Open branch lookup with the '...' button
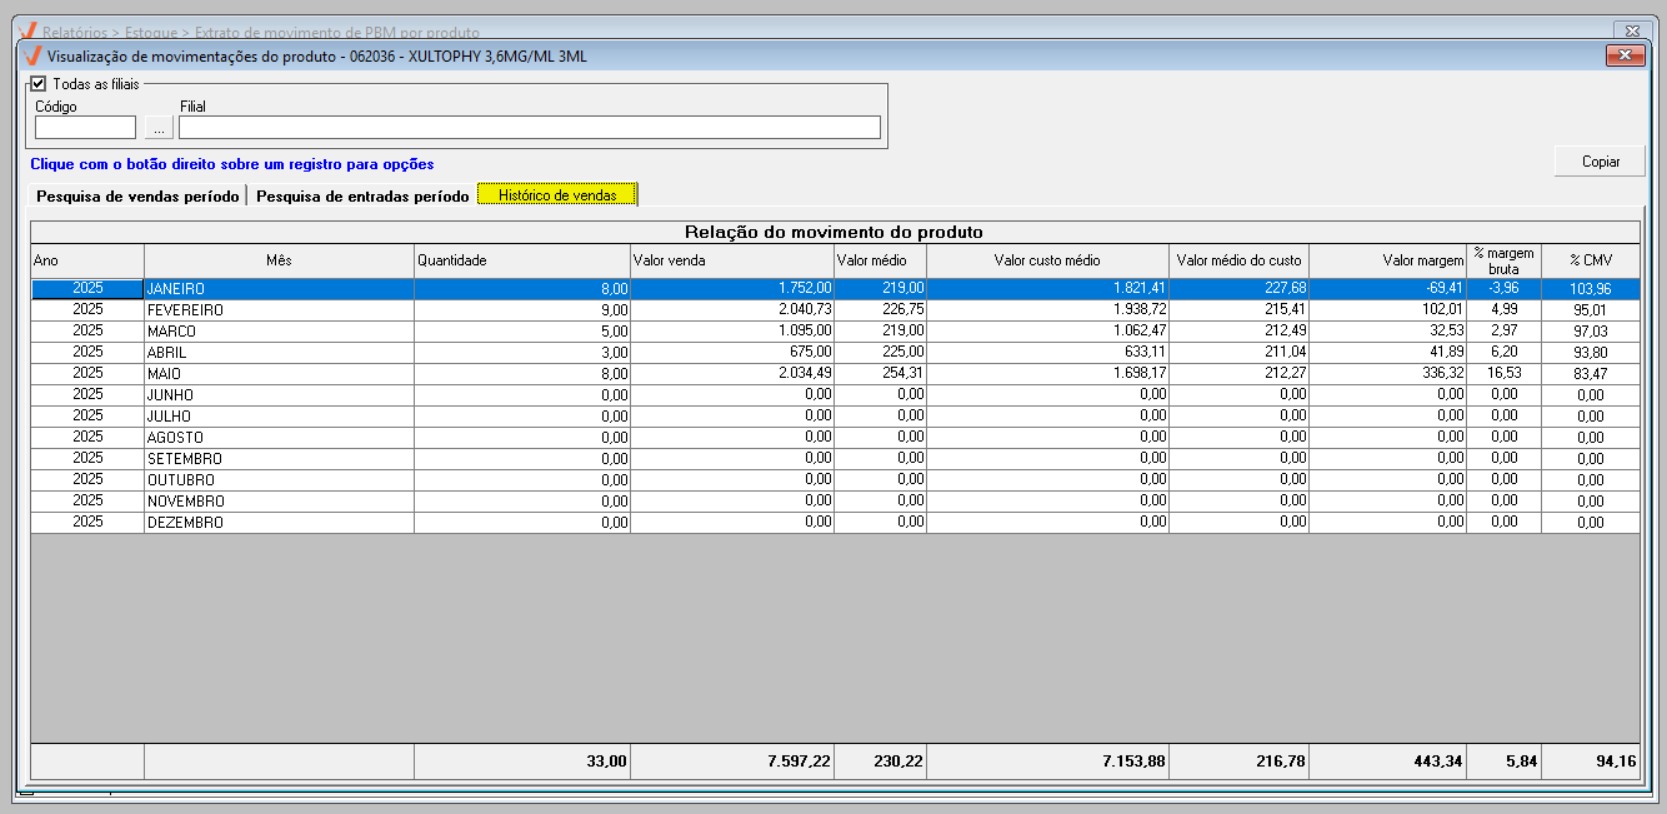This screenshot has height=814, width=1667. click(159, 128)
